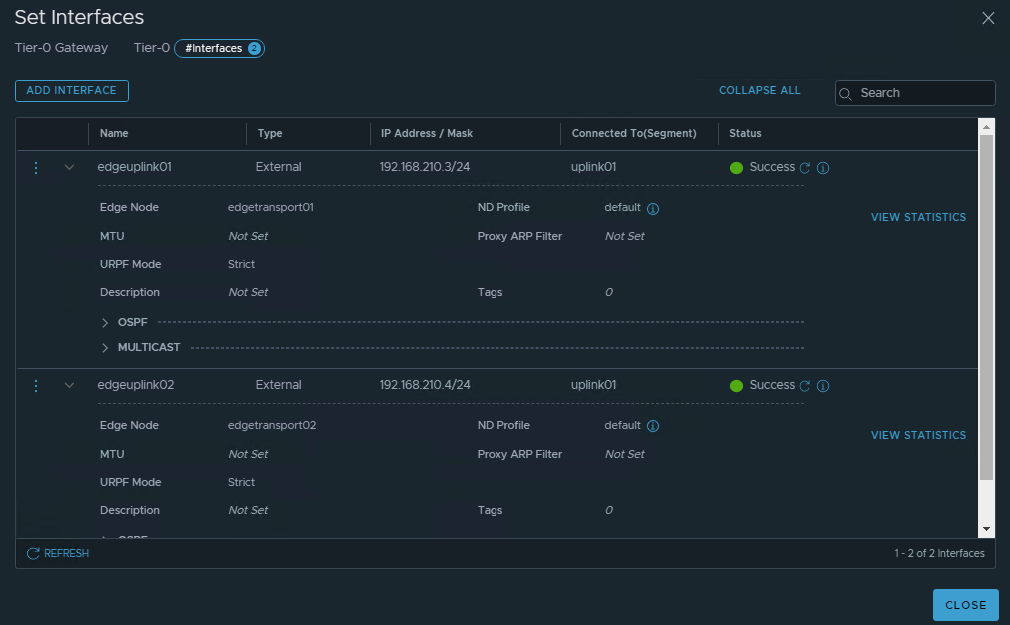The height and width of the screenshot is (625, 1010).
Task: Click the Add Interface button
Action: (72, 91)
